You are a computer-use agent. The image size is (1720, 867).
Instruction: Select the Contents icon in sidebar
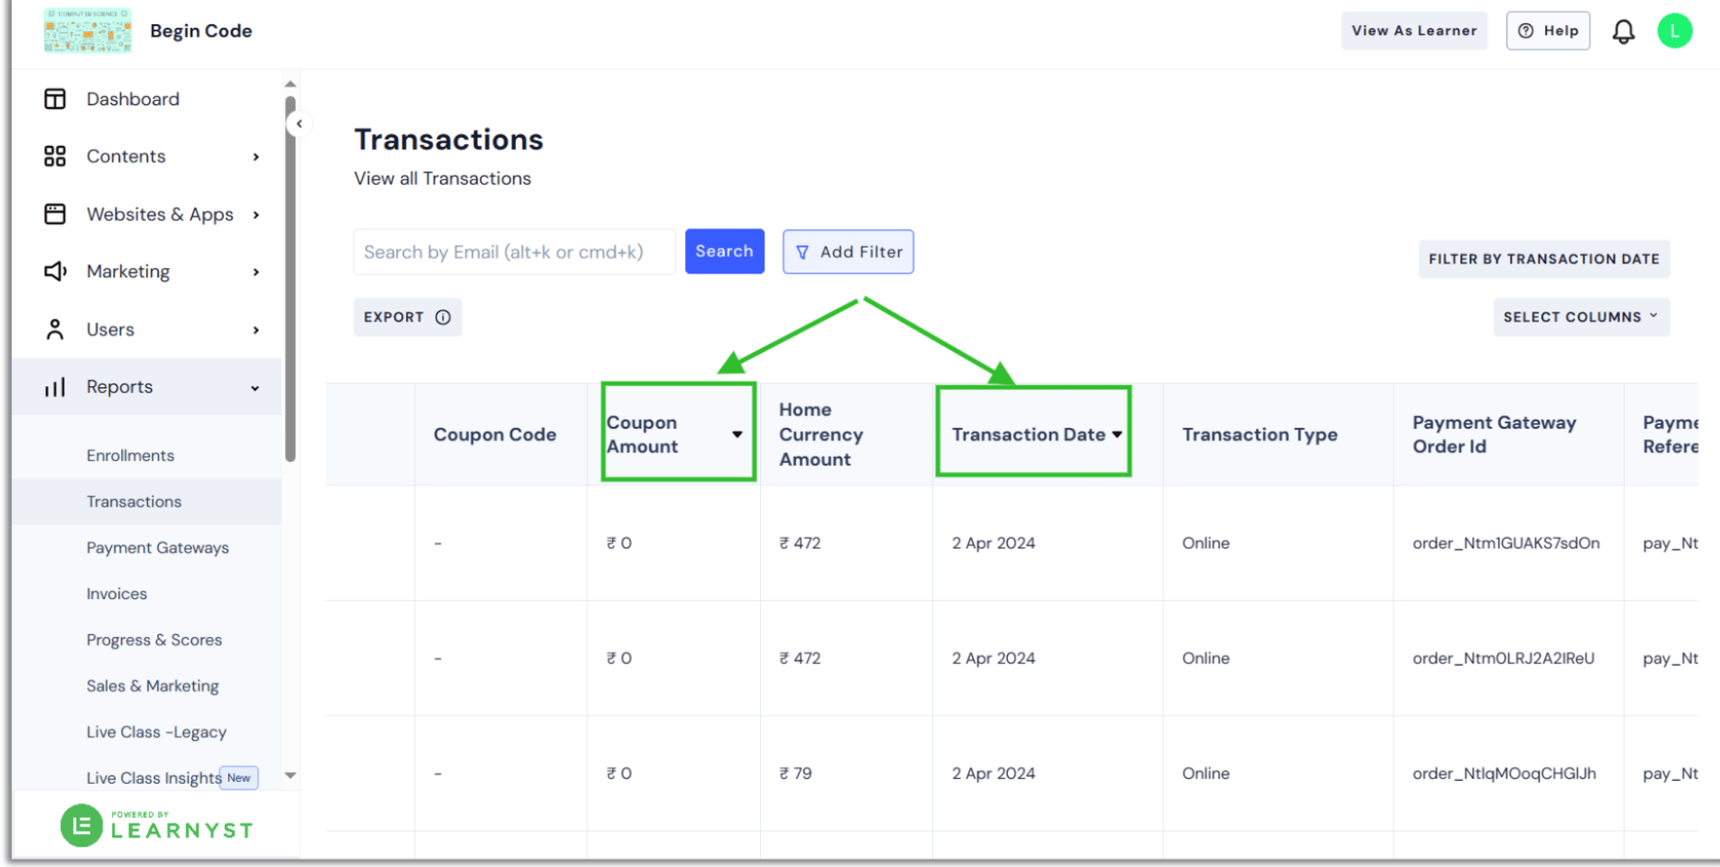pos(54,156)
